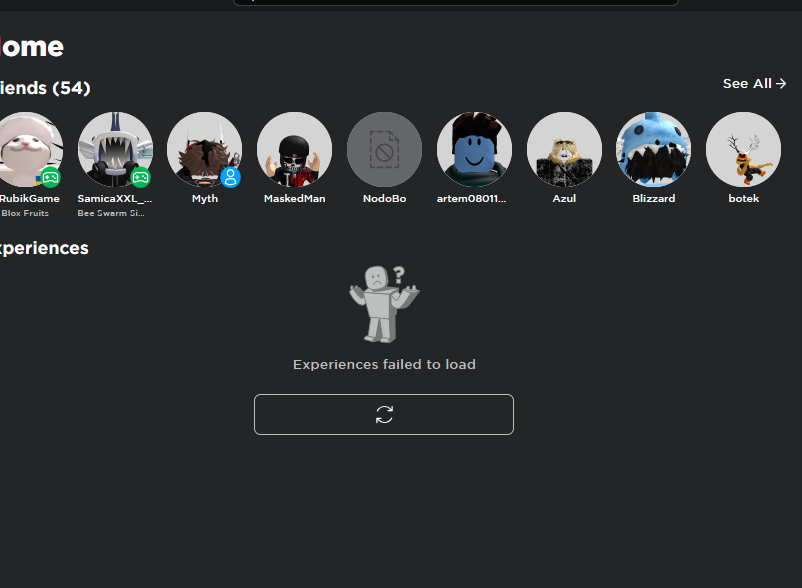Open botek's avatar thumbnail

tap(744, 149)
